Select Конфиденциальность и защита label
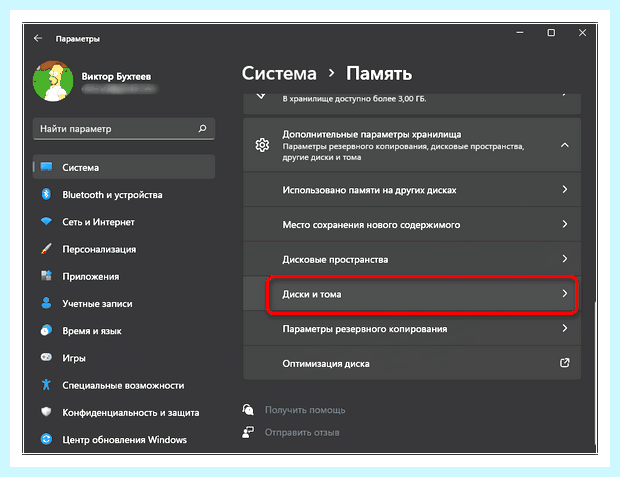Viewport: 620px width, 477px height. coord(130,413)
